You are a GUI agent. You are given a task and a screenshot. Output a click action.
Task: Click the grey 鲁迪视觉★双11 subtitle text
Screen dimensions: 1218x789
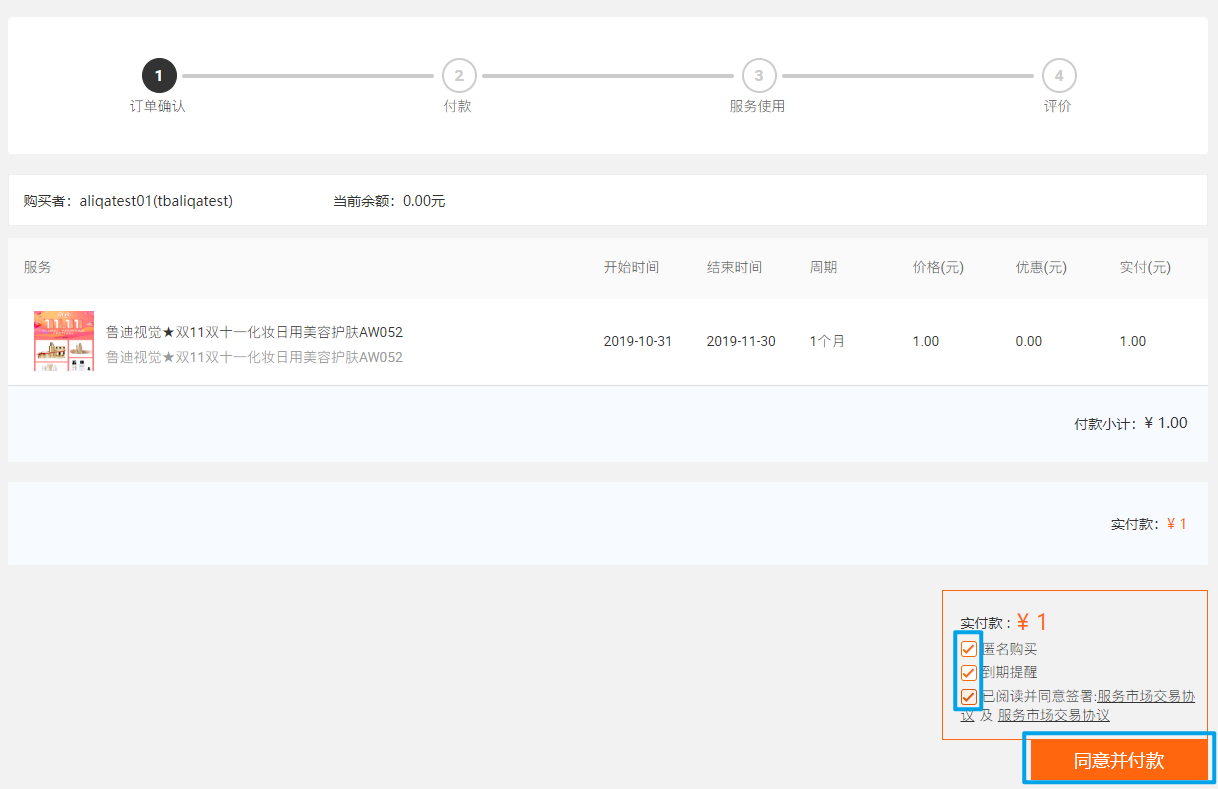[254, 357]
